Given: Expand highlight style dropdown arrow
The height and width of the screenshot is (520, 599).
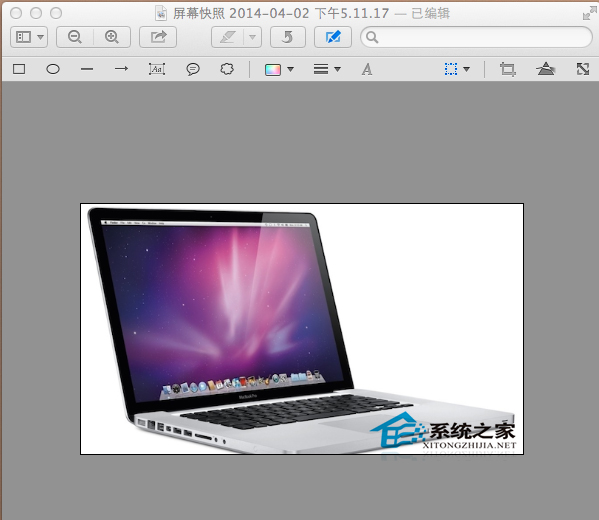Looking at the screenshot, I should point(253,37).
